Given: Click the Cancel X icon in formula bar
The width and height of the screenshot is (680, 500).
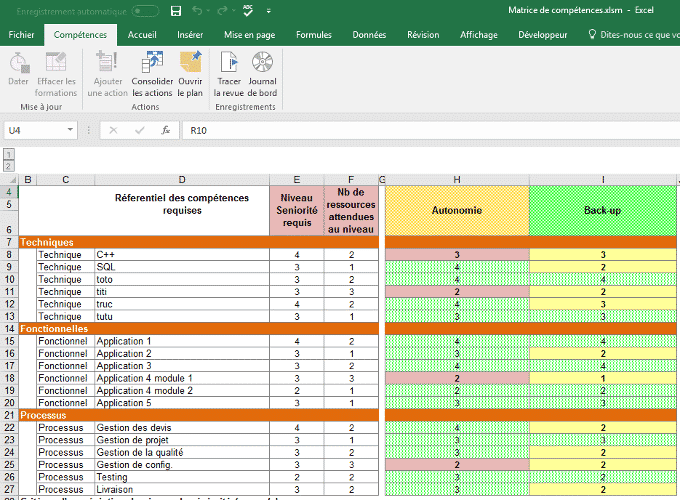Looking at the screenshot, I should [113, 130].
